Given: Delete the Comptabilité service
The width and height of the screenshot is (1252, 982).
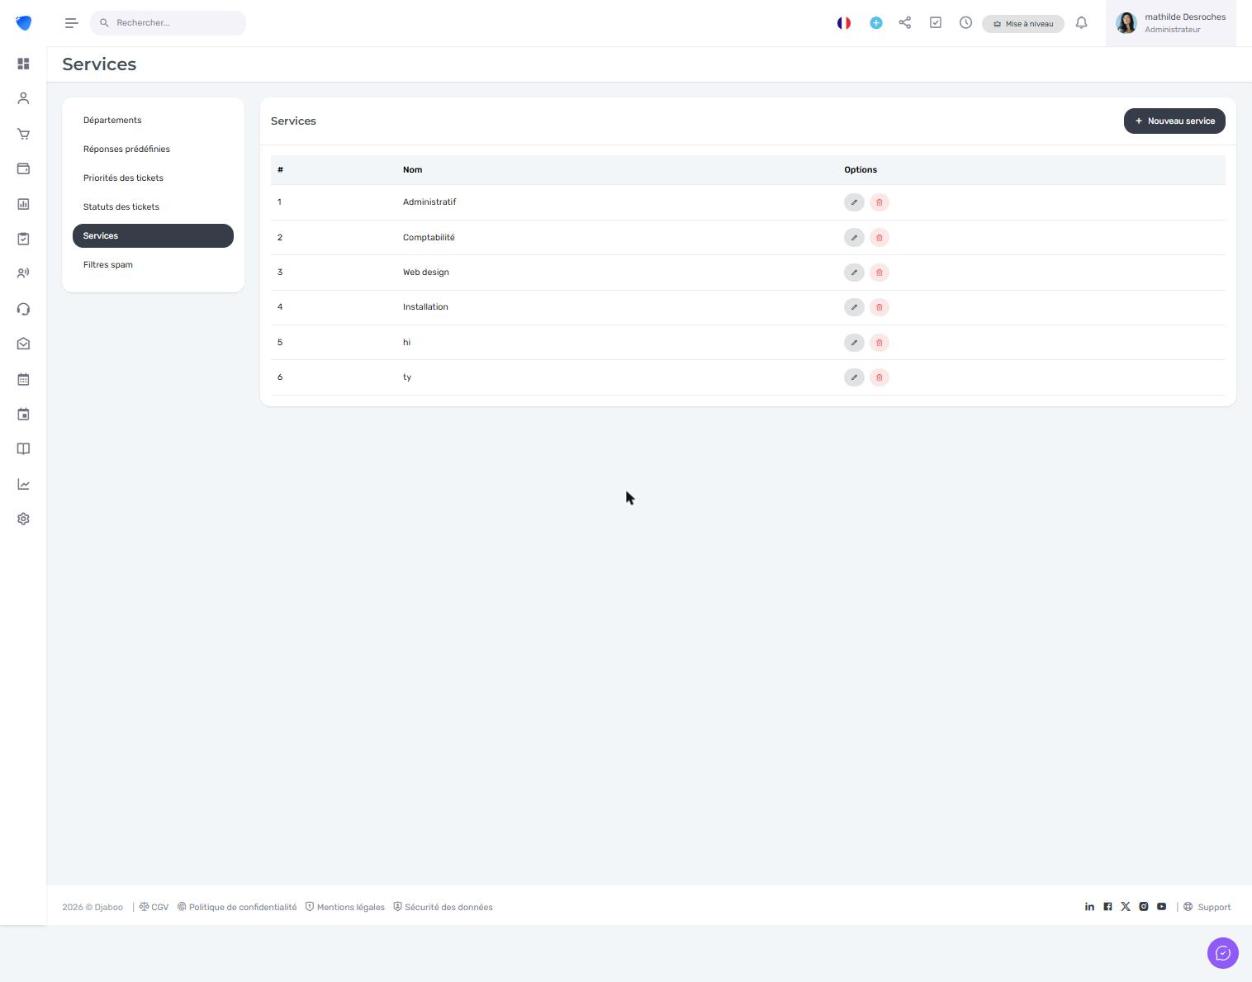Looking at the screenshot, I should [x=879, y=237].
